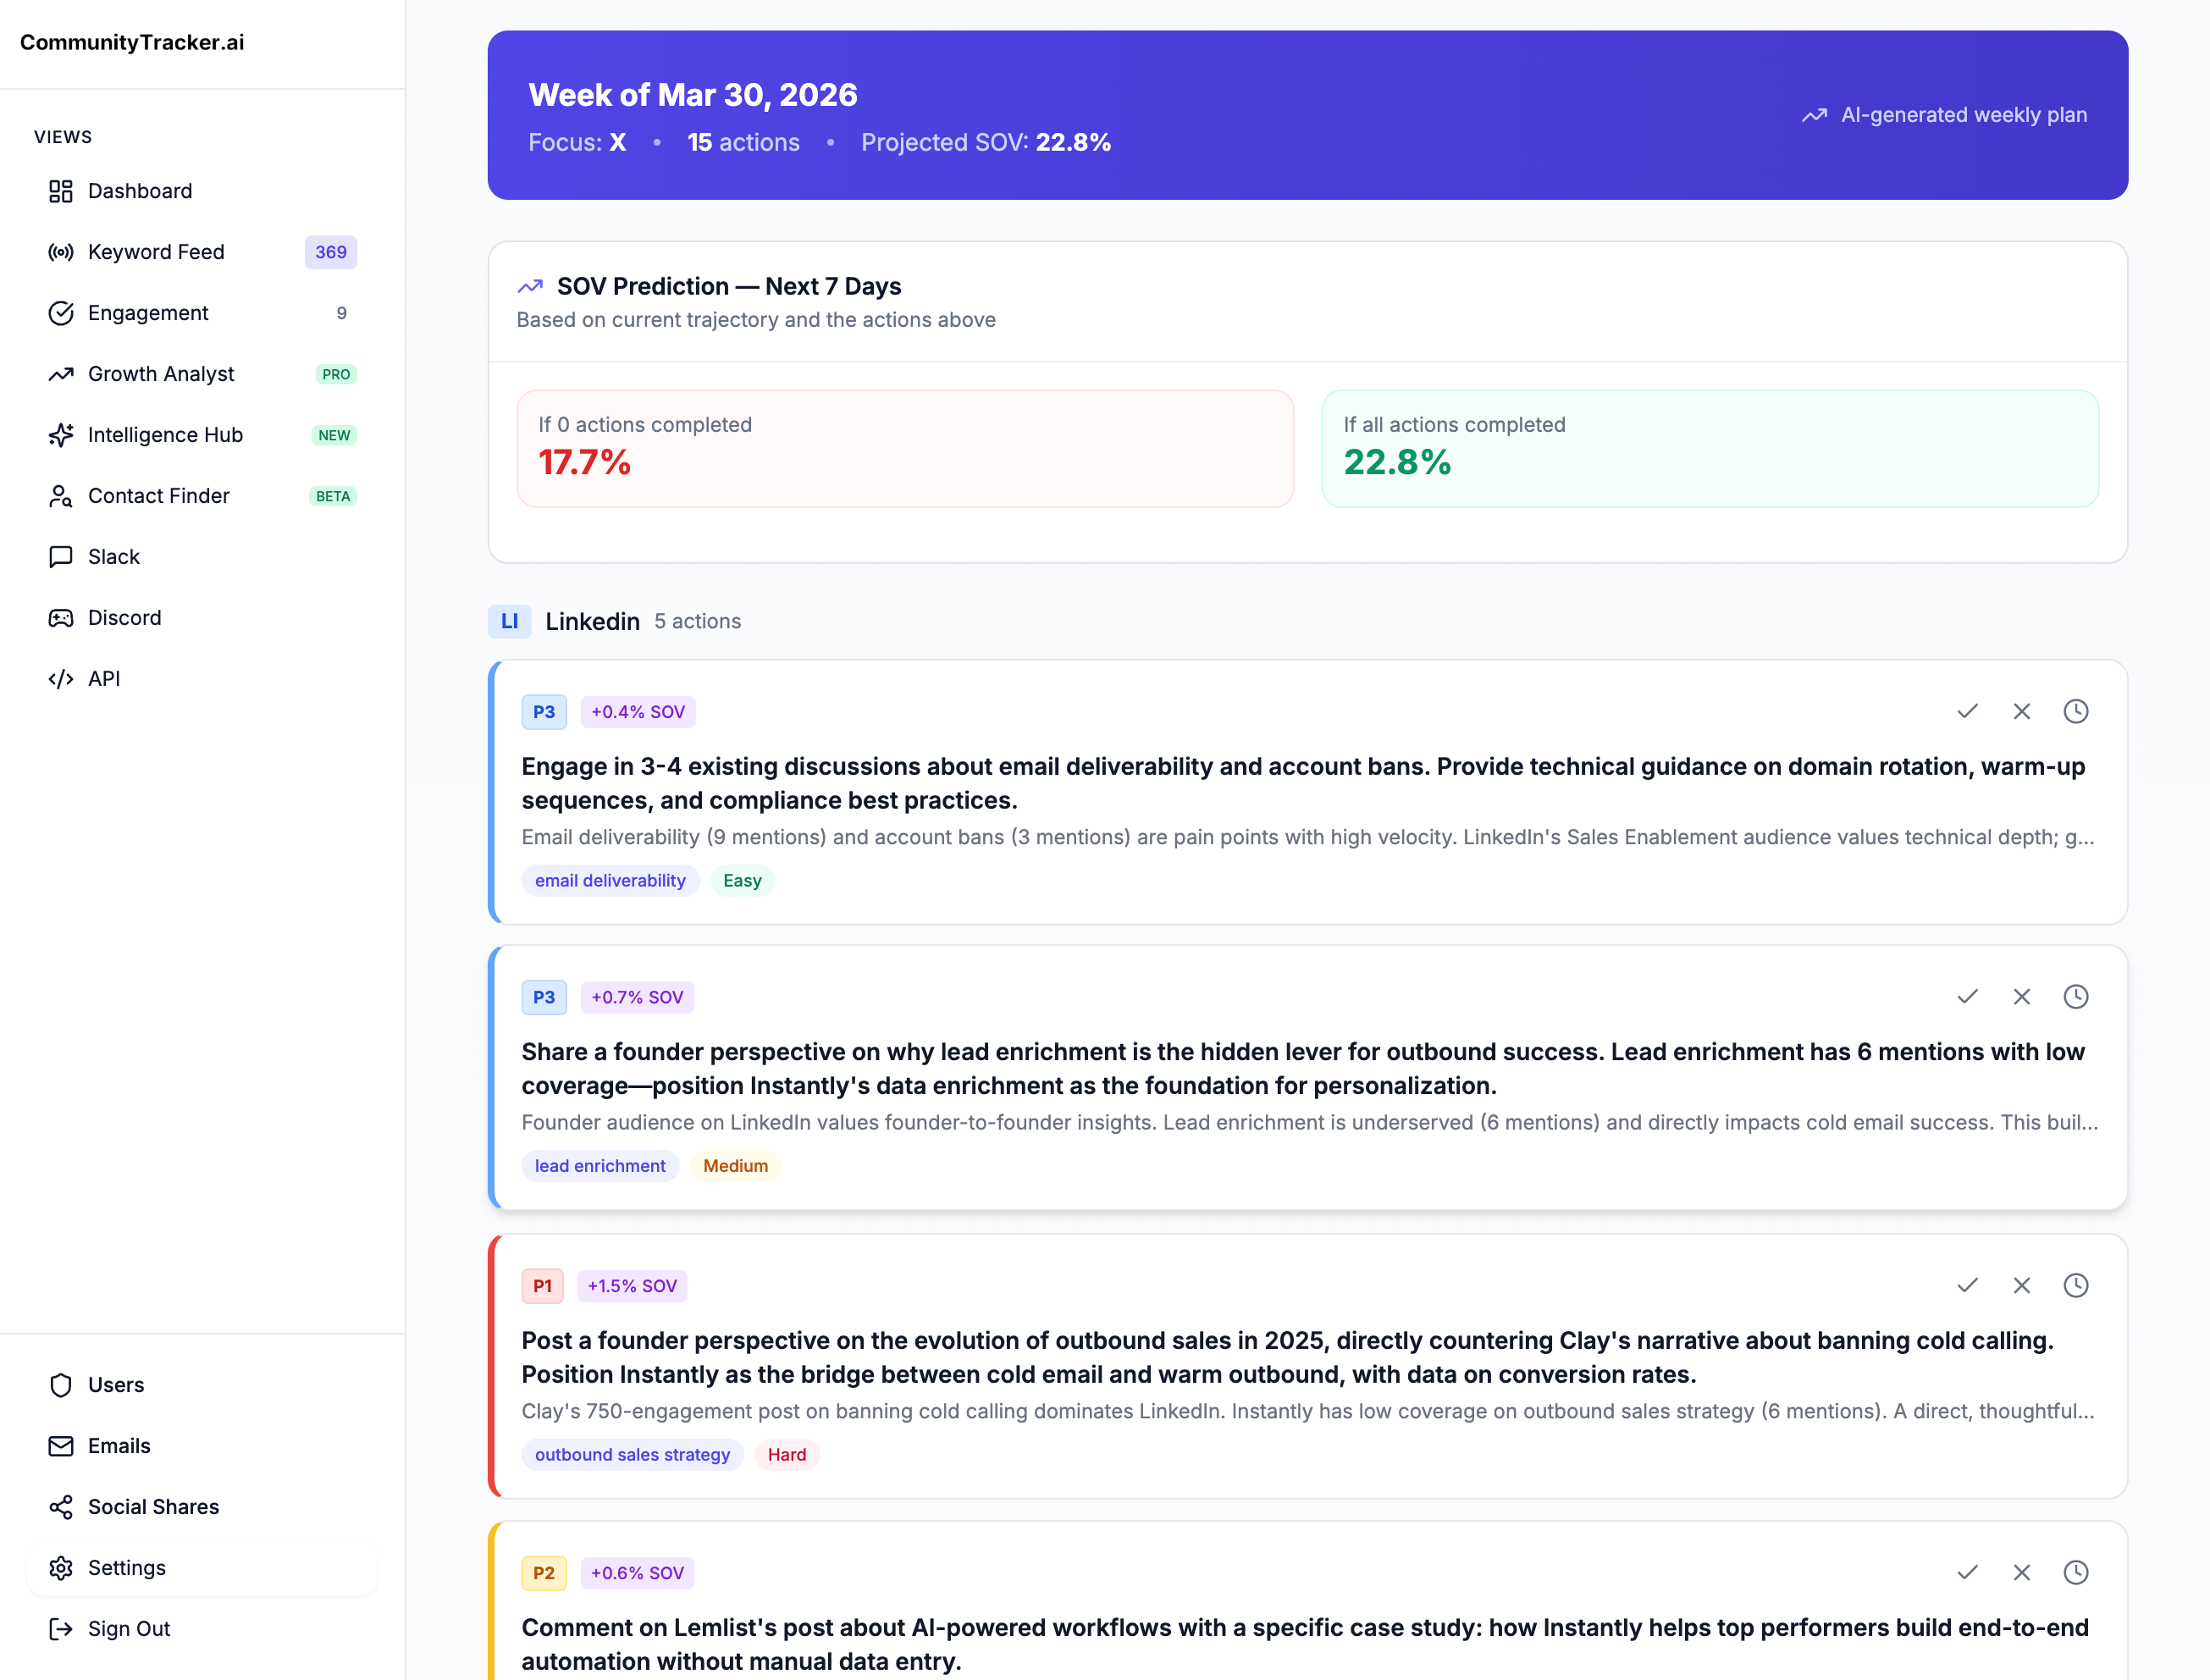2210x1680 pixels.
Task: Click the PRO badge on Growth Analyst
Action: (336, 374)
